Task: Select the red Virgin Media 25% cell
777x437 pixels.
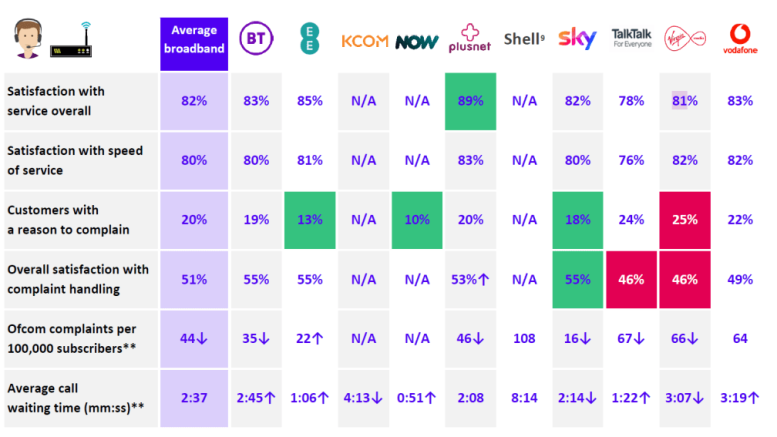Action: [x=684, y=220]
